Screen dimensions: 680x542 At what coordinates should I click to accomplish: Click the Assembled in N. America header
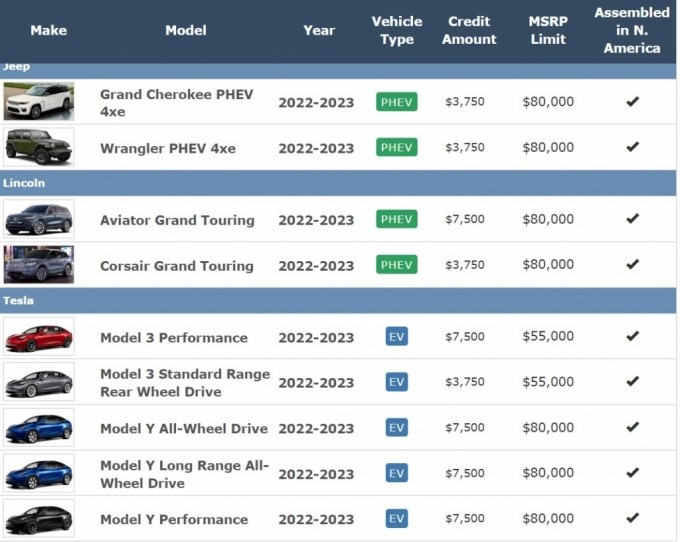coord(632,30)
